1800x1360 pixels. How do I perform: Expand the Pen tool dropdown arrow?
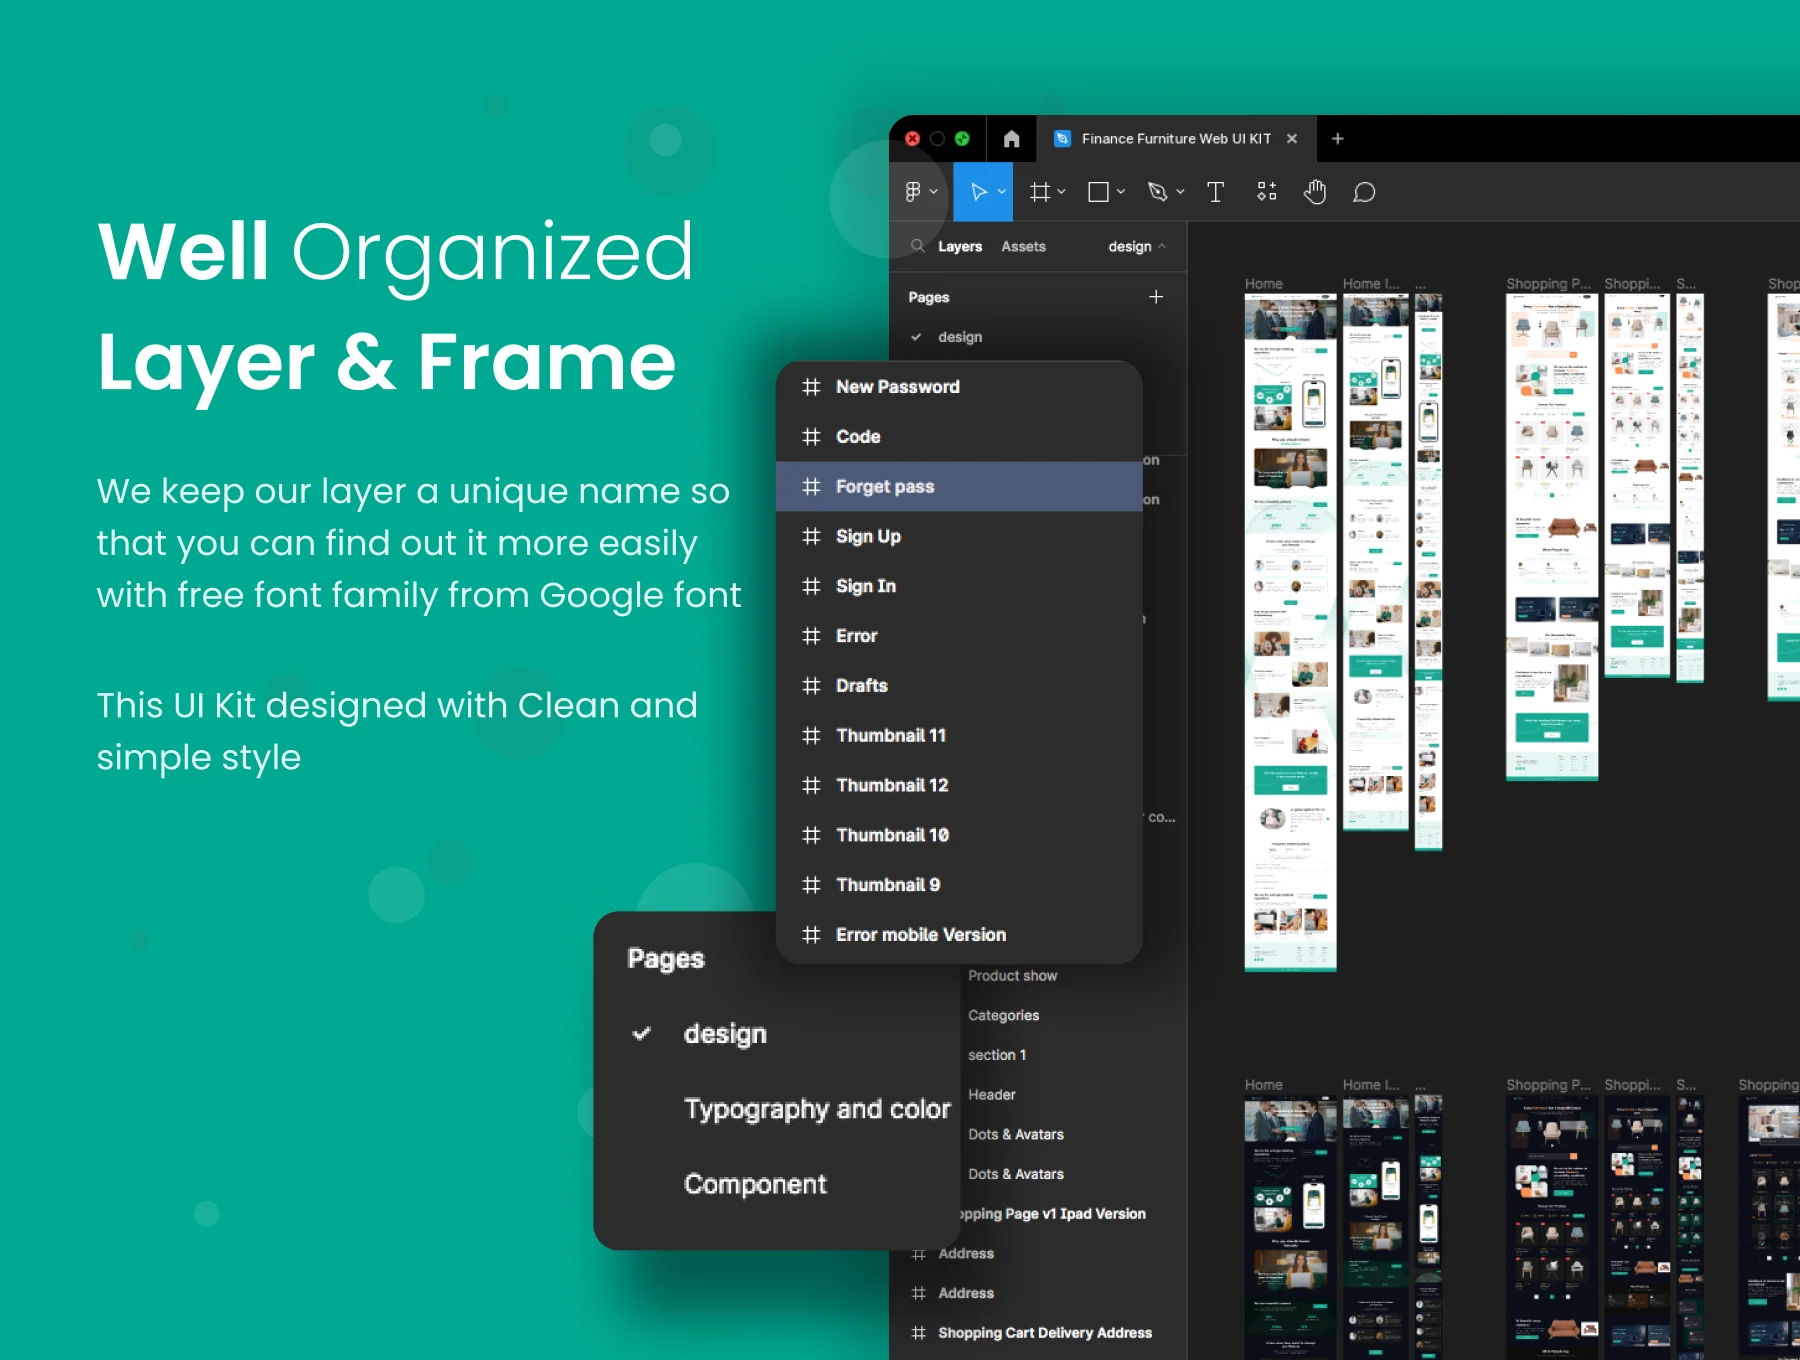click(x=1181, y=192)
